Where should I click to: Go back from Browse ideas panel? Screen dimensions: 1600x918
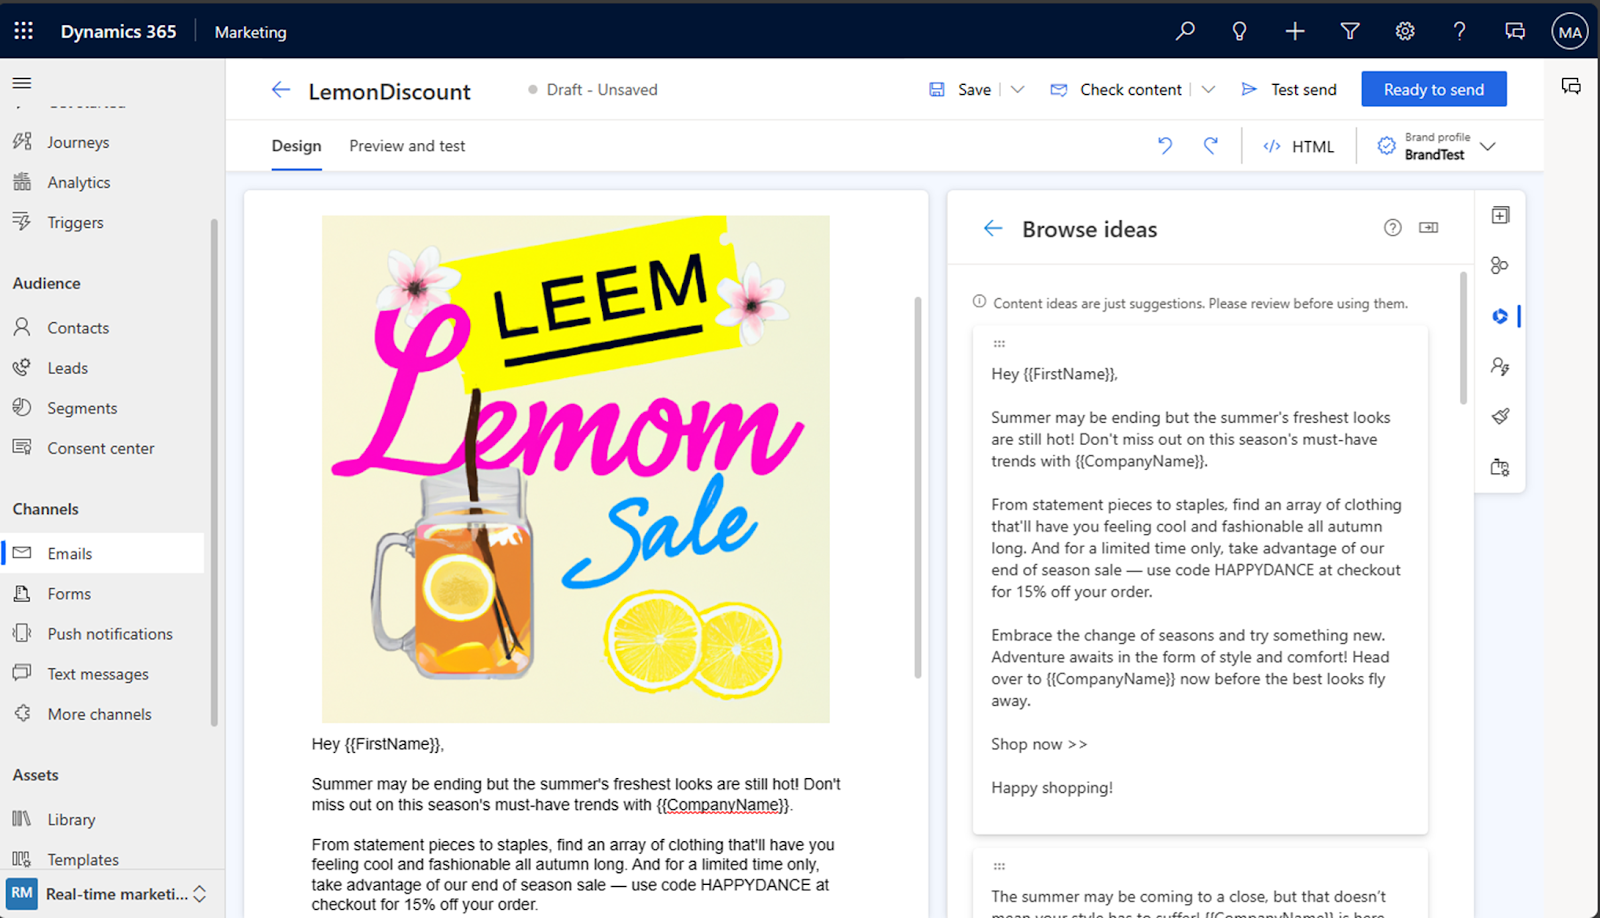pyautogui.click(x=993, y=229)
